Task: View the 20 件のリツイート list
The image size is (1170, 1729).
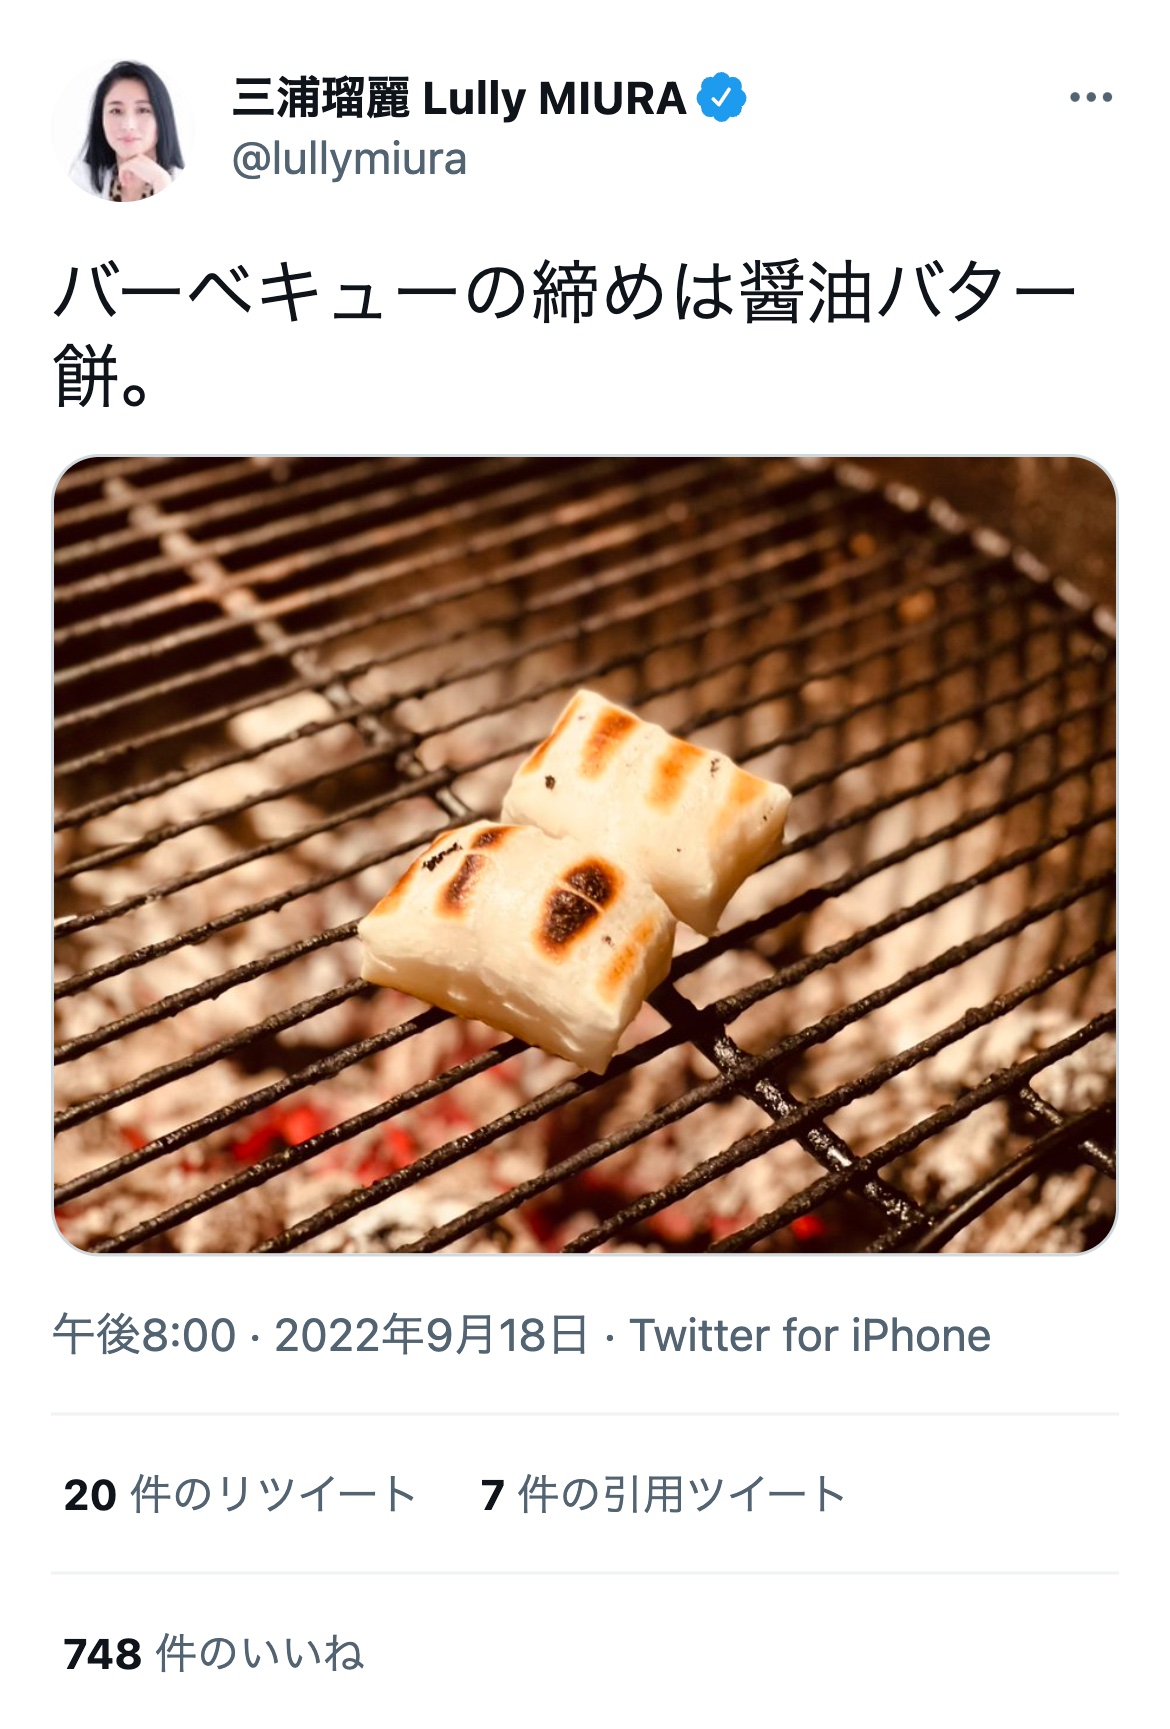Action: 240,1495
